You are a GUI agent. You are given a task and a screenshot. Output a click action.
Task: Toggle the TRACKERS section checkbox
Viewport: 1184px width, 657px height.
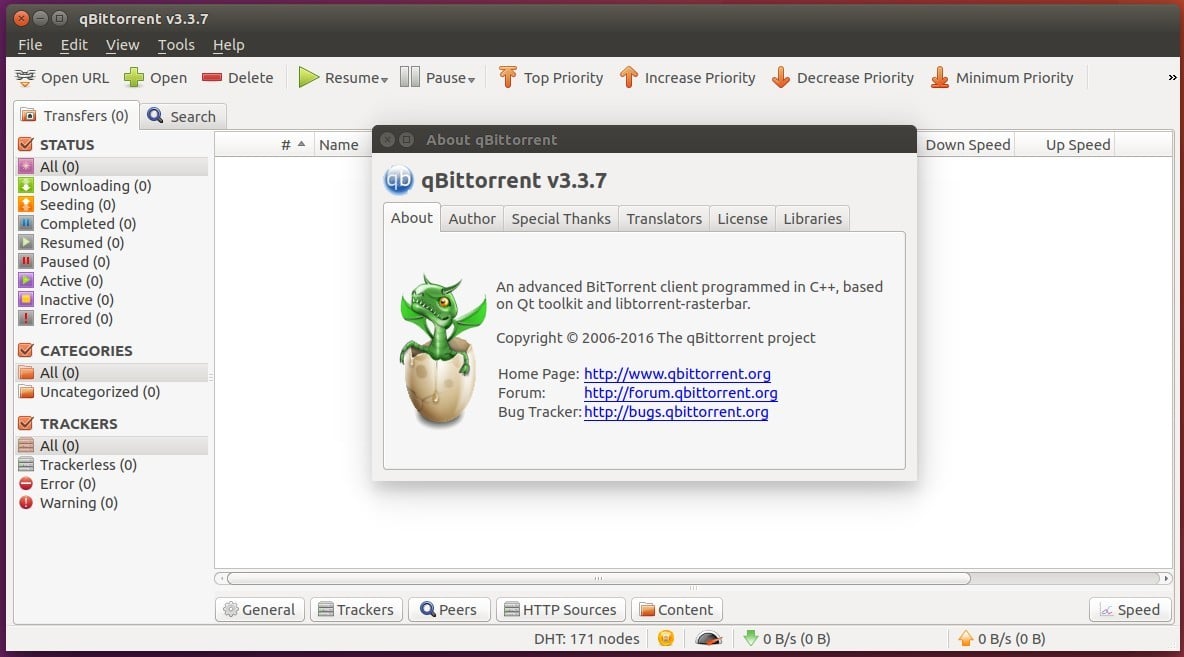26,423
